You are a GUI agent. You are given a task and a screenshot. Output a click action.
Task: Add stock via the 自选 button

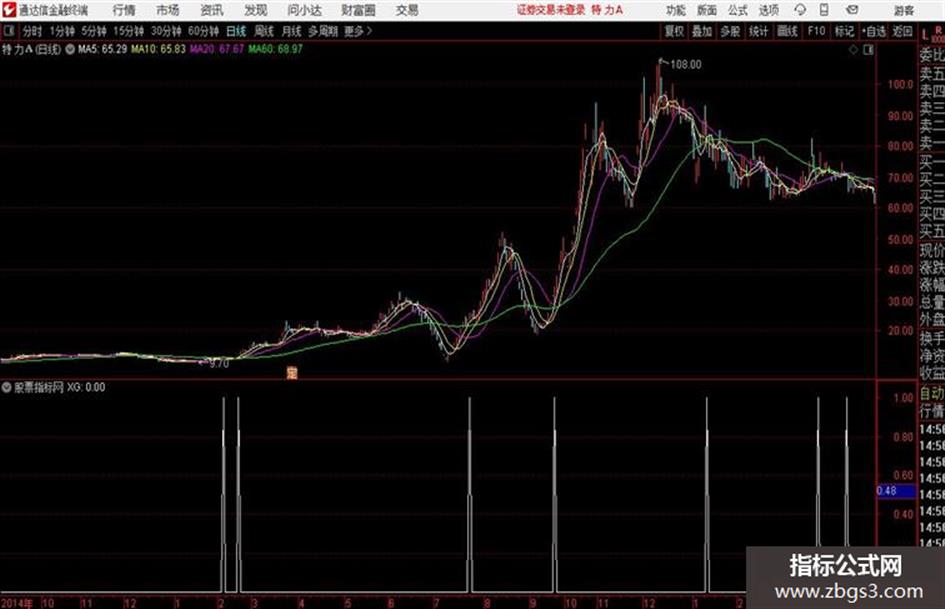(x=874, y=31)
